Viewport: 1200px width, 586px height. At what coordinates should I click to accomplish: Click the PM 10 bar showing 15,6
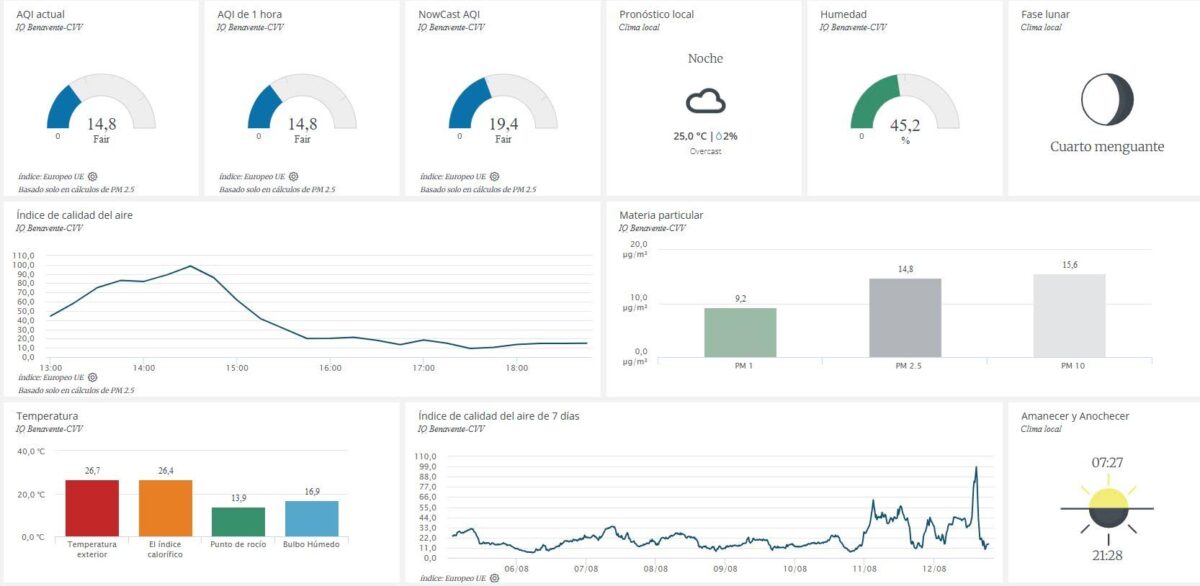tap(1069, 315)
